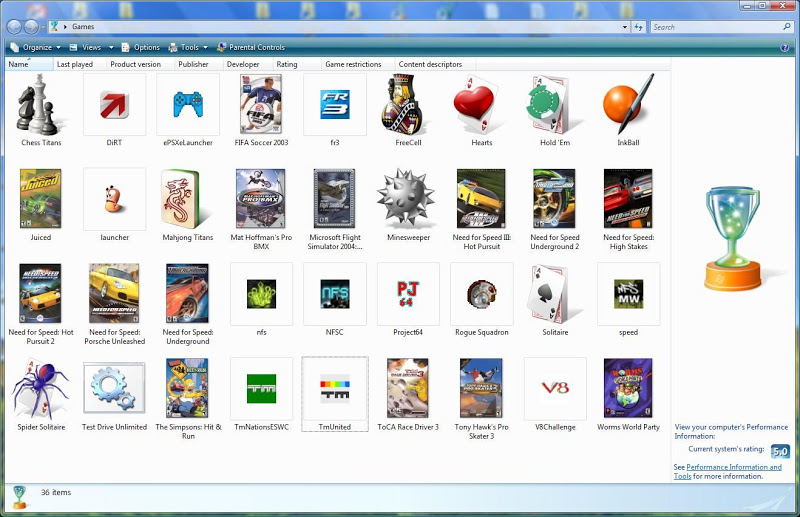Select the NFSC game icon

(335, 294)
